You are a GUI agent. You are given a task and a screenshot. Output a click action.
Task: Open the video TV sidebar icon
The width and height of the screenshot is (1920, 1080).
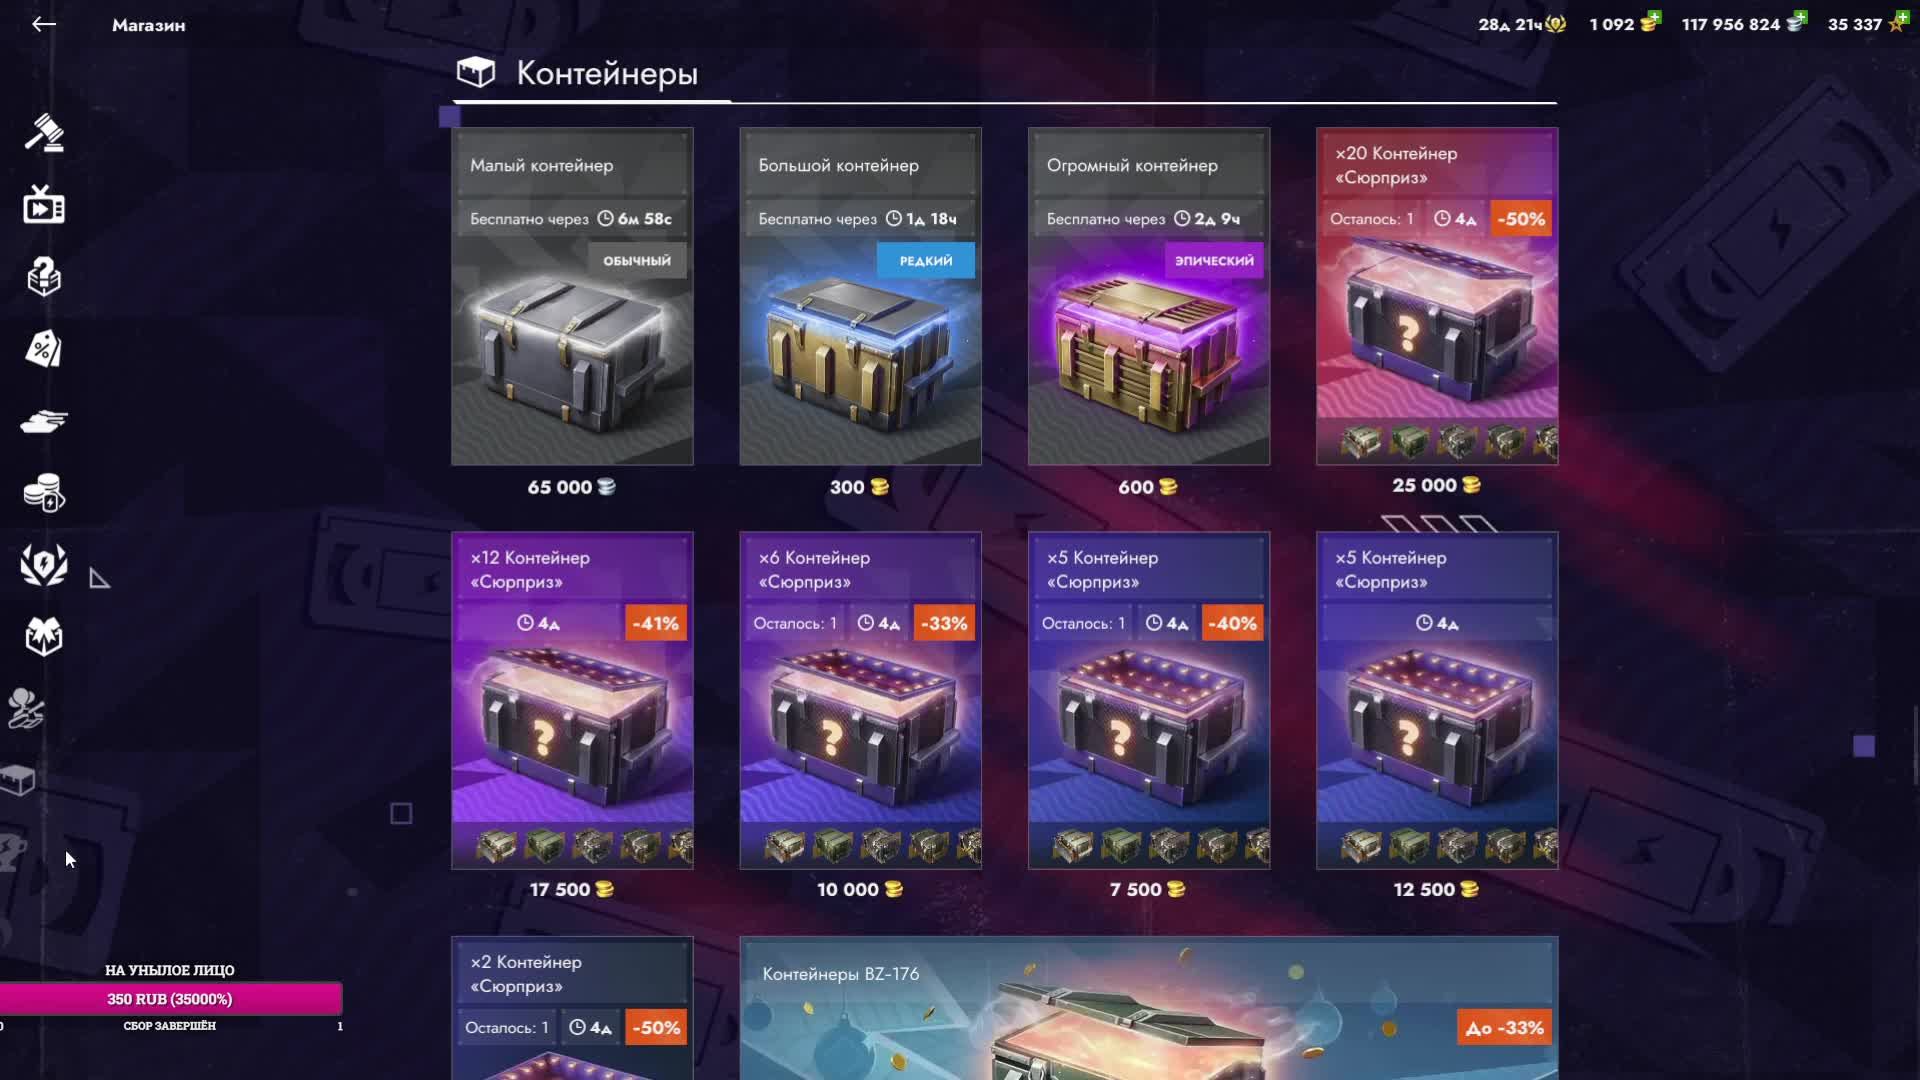click(44, 204)
